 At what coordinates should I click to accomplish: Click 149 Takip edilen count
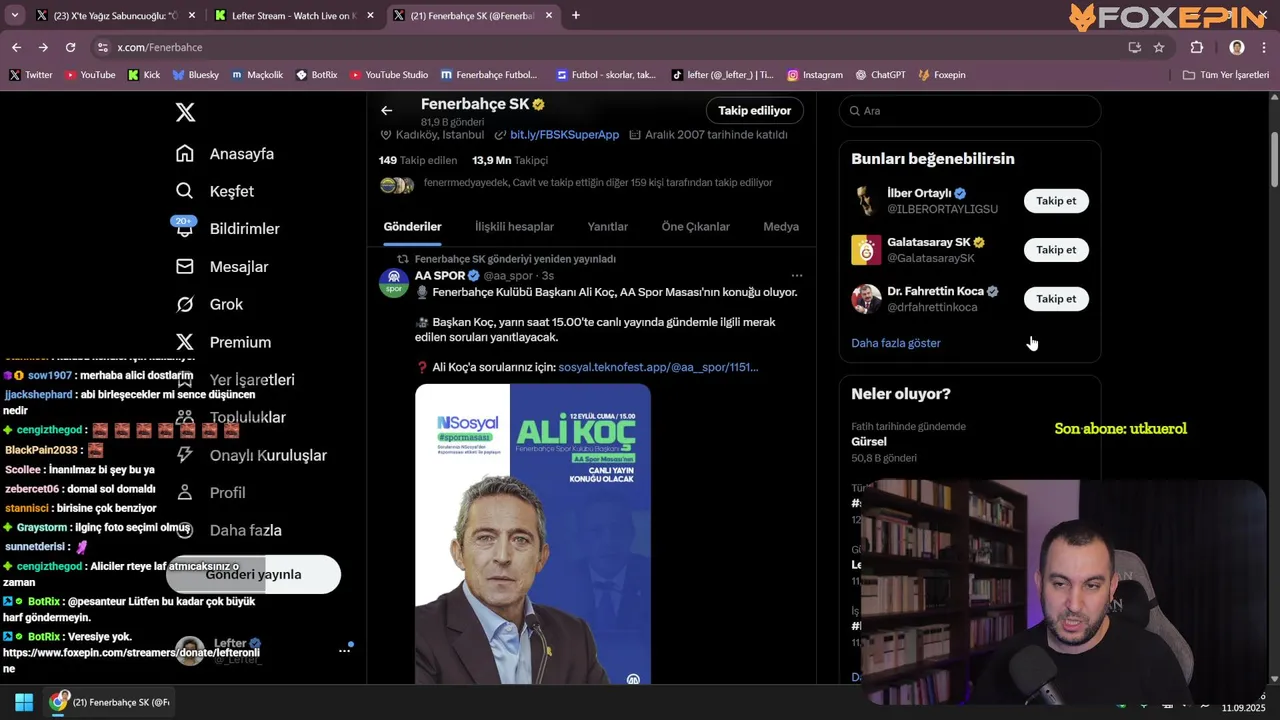pos(418,160)
